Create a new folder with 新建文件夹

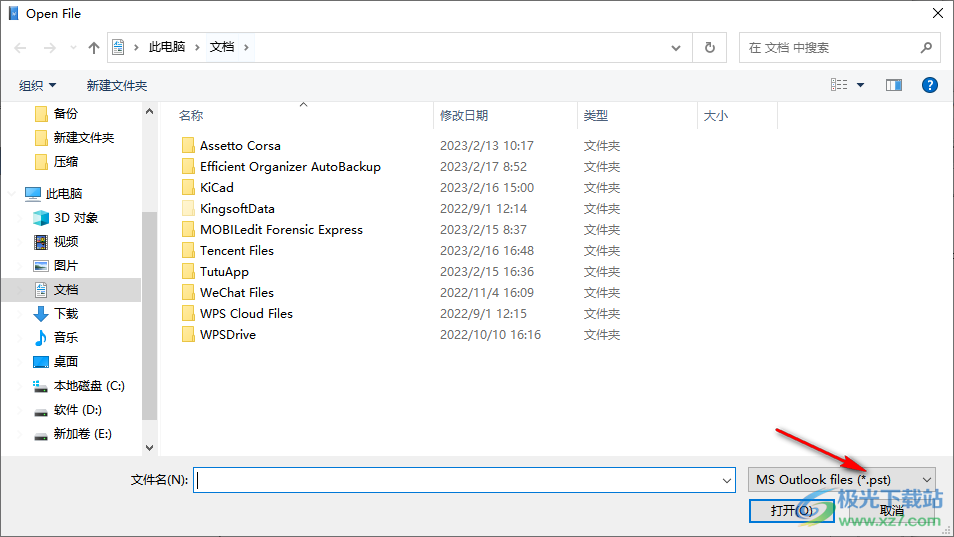pyautogui.click(x=117, y=85)
